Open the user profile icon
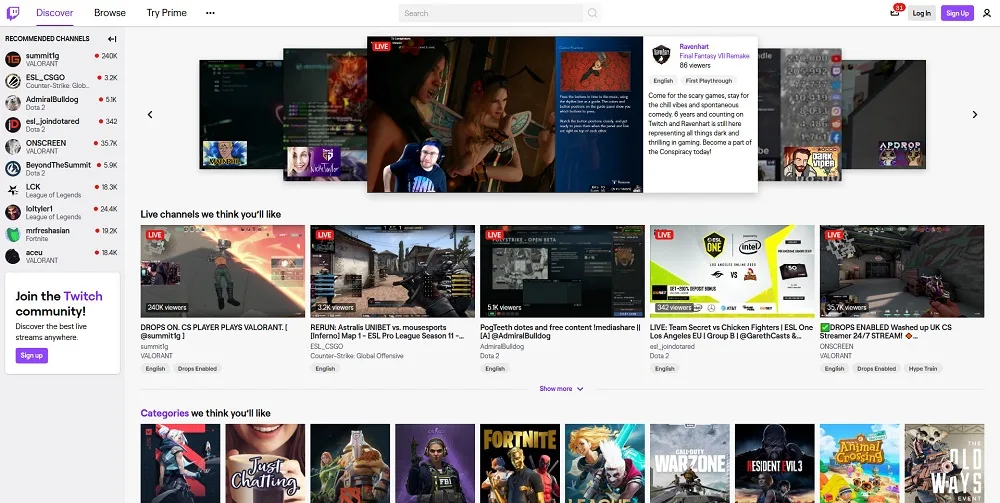This screenshot has height=503, width=1000. 987,13
